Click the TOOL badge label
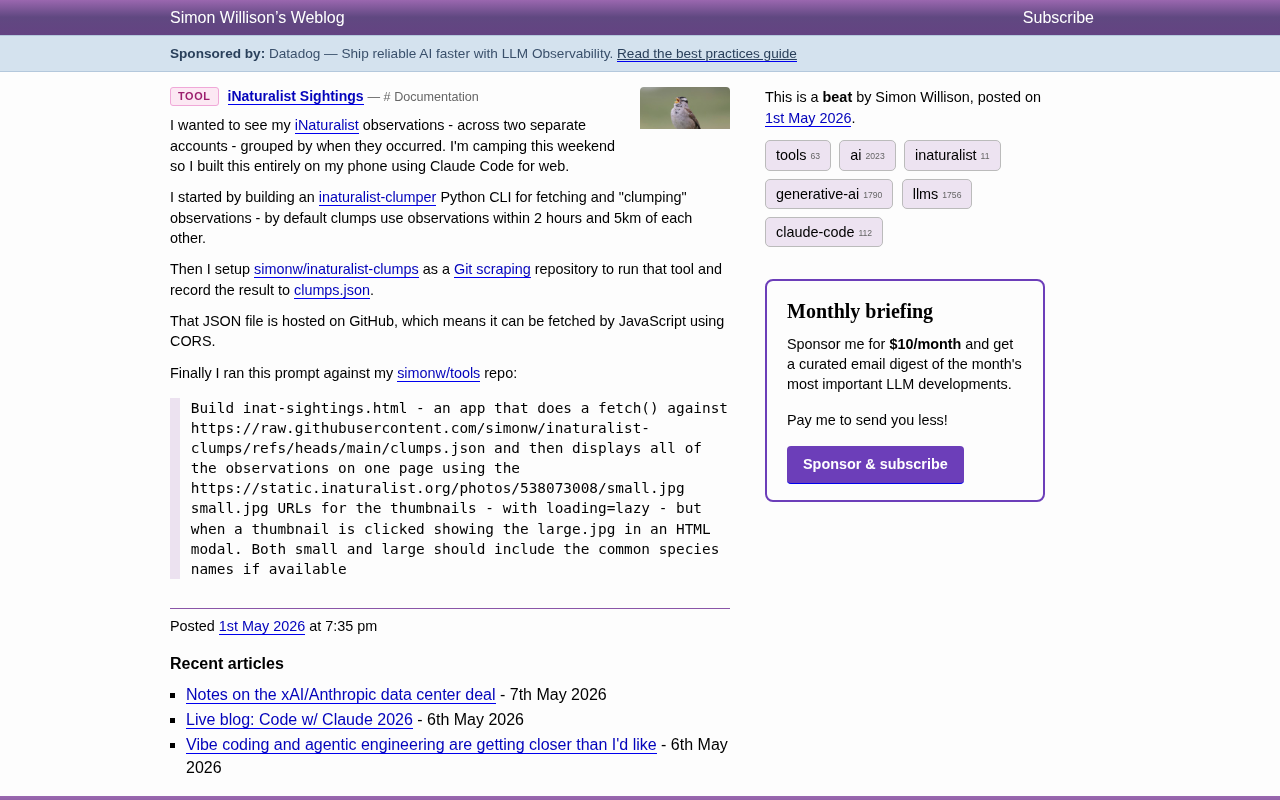The image size is (1280, 800). 194,96
